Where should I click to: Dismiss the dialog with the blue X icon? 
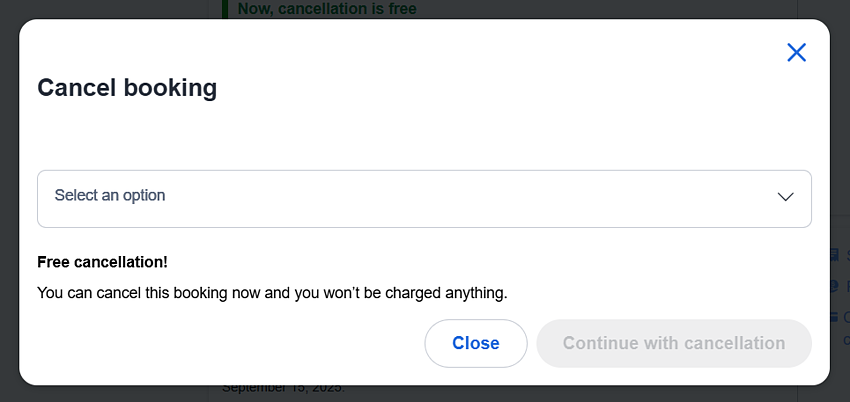(x=796, y=53)
